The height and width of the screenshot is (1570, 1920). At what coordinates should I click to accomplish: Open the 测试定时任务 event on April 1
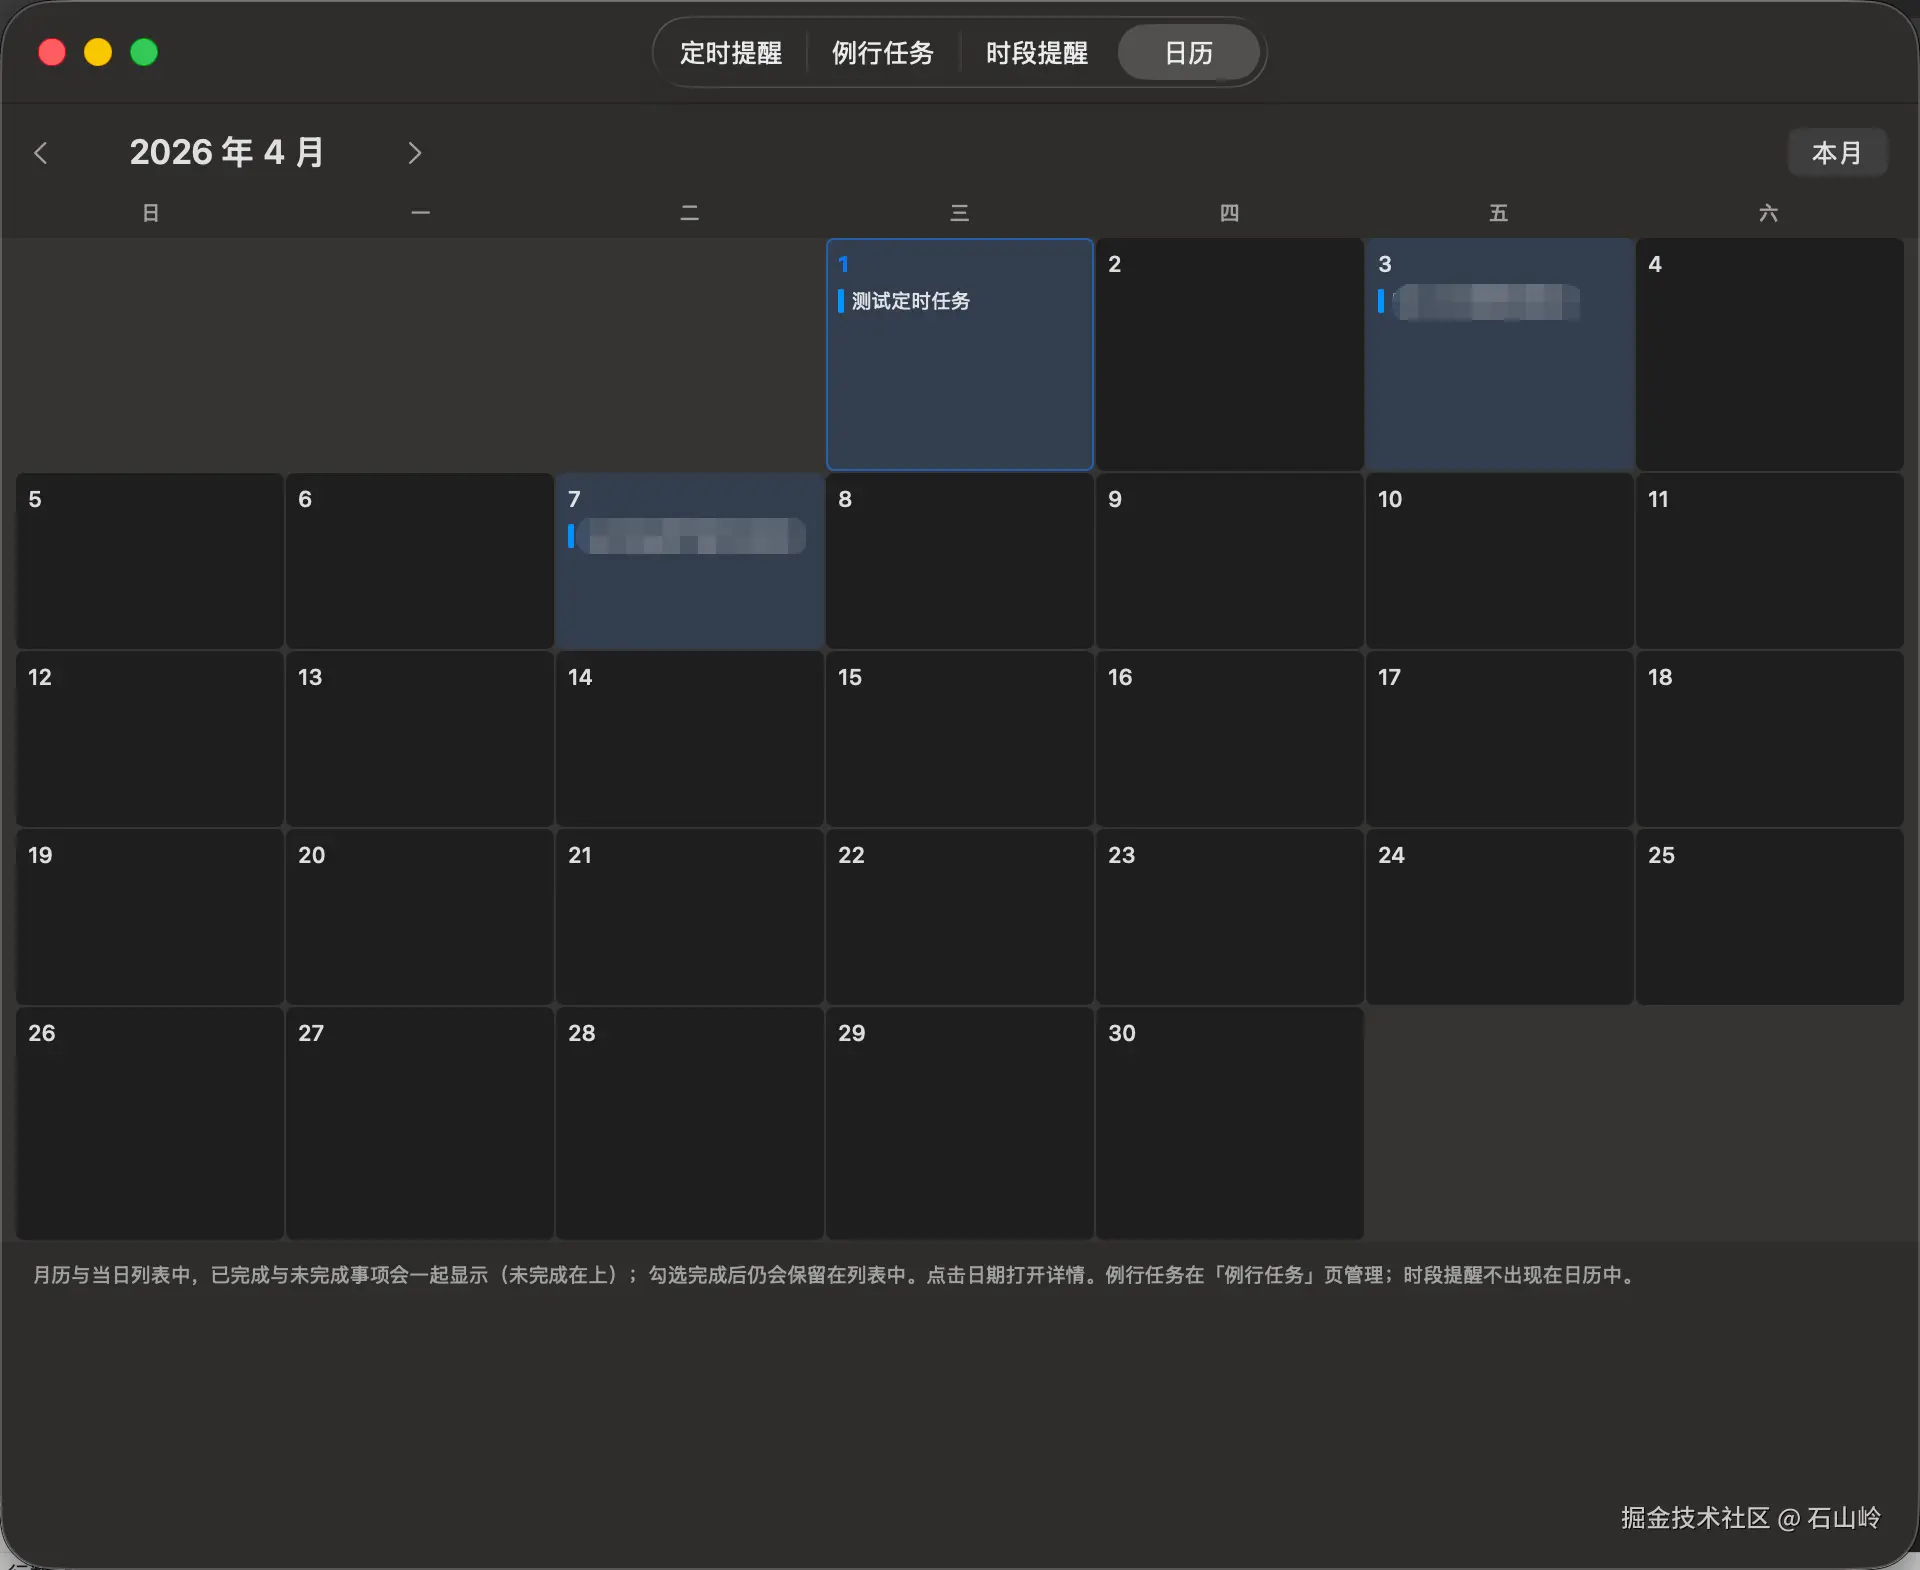910,301
